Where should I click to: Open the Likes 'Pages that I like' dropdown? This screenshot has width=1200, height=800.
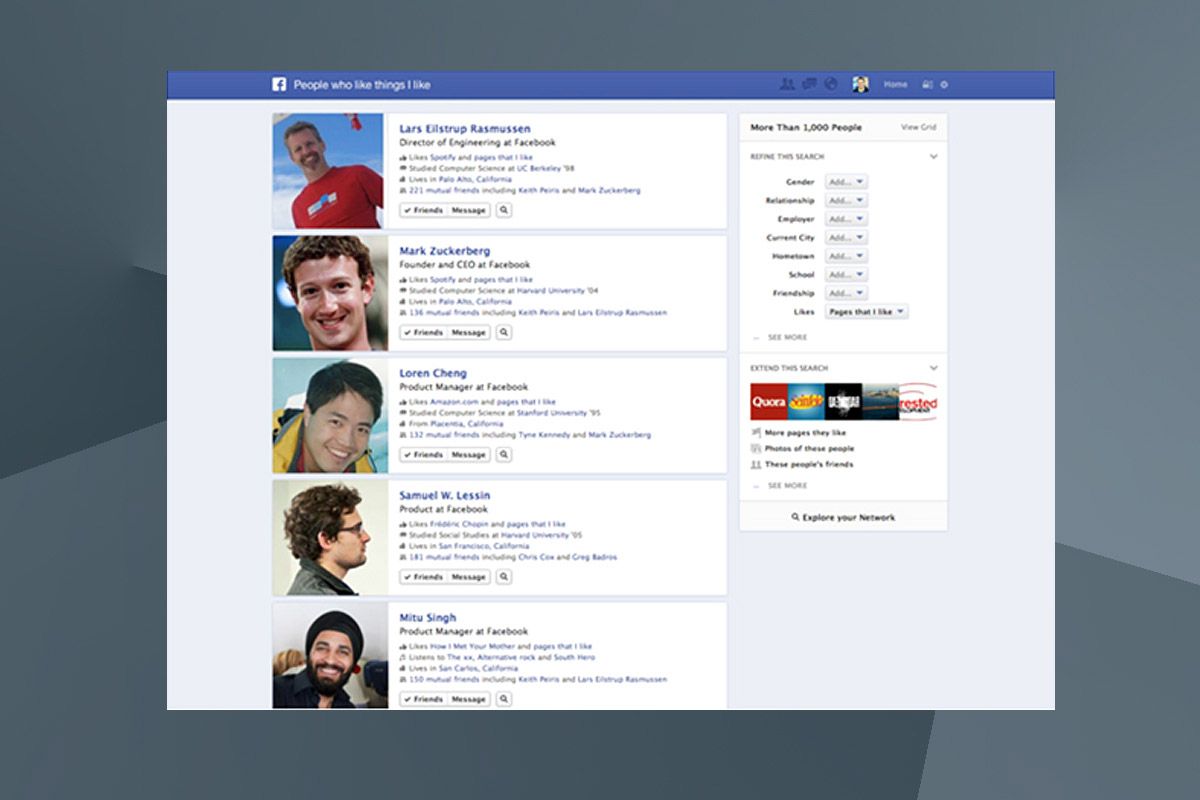[x=866, y=311]
